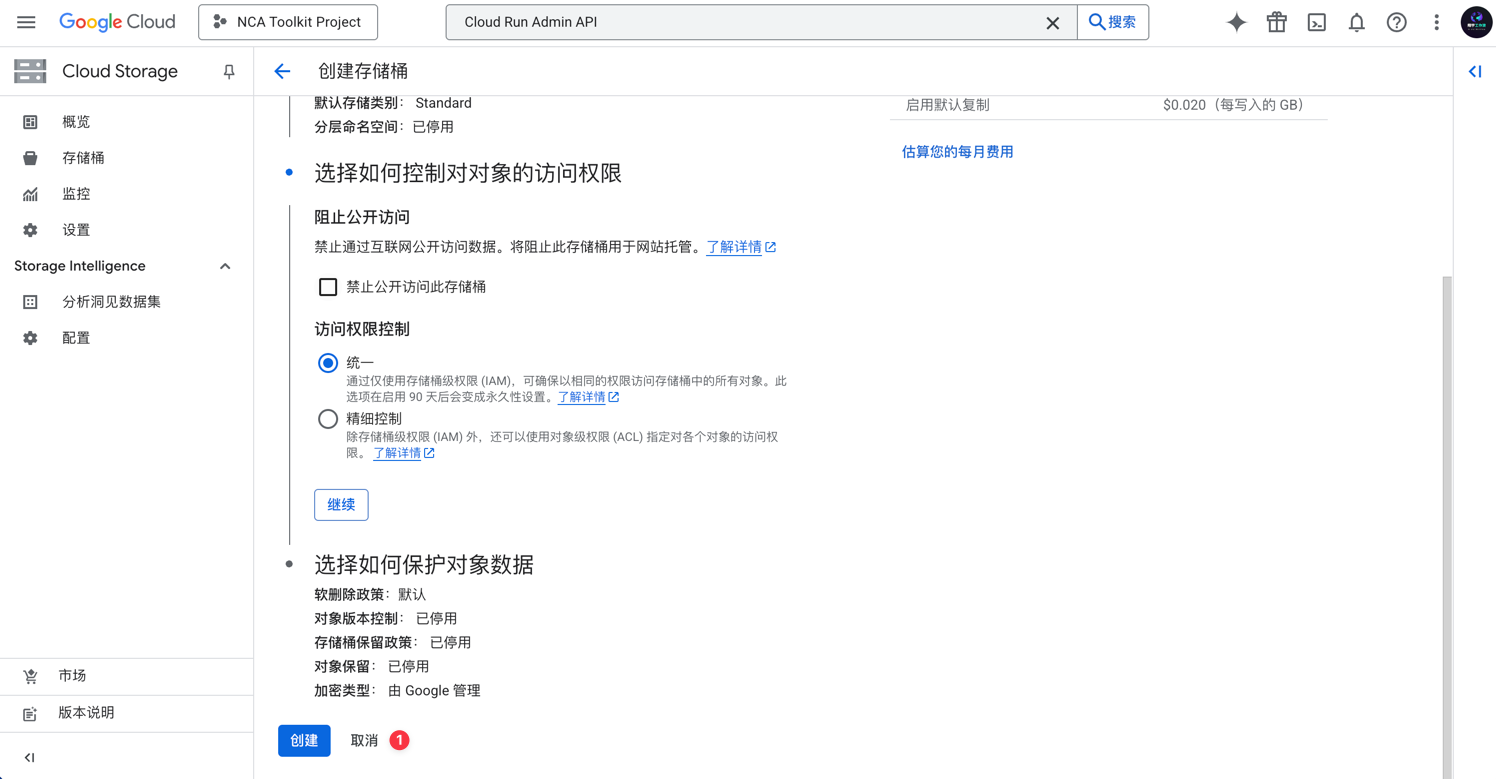This screenshot has height=779, width=1496.
Task: Open the Cloud Shell terminal icon
Action: coord(1316,21)
